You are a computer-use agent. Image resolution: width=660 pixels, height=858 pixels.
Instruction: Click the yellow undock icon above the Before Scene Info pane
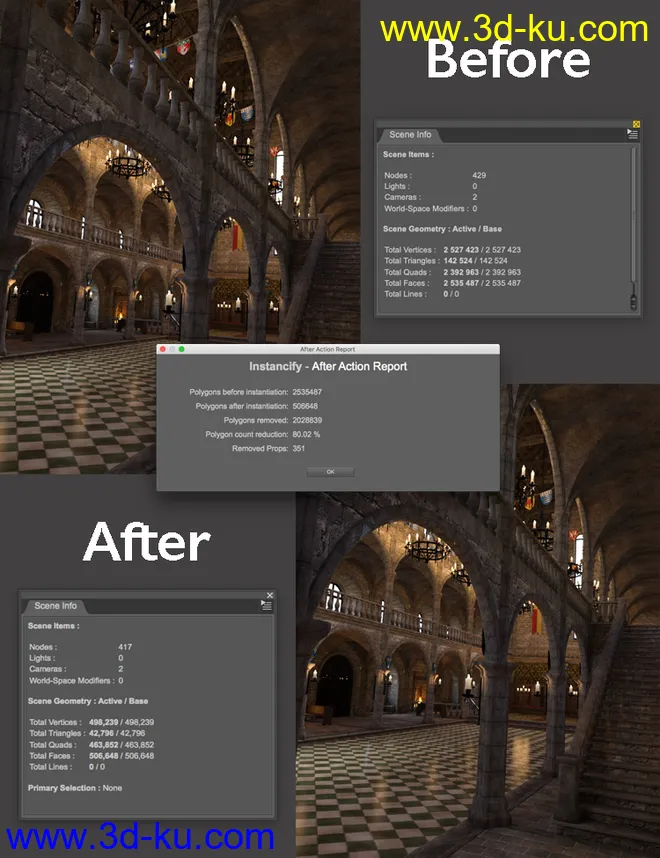pyautogui.click(x=637, y=124)
